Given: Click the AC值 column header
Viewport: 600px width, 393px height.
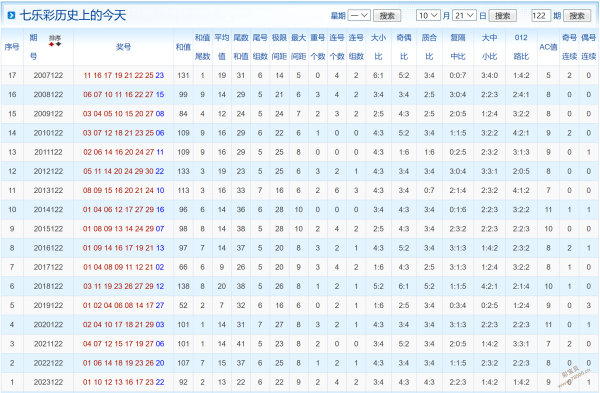Looking at the screenshot, I should pos(548,47).
